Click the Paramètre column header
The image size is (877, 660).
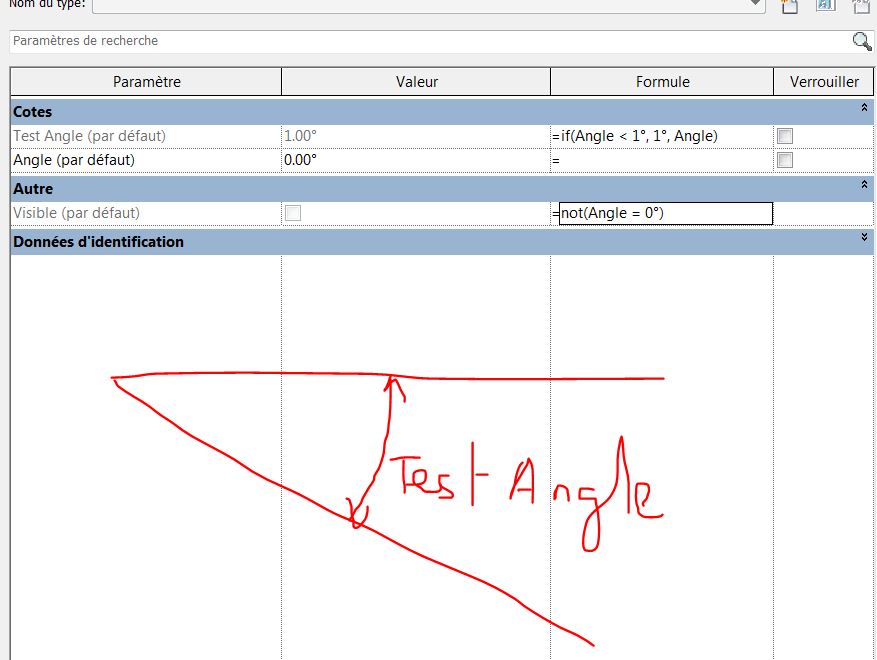coord(146,82)
